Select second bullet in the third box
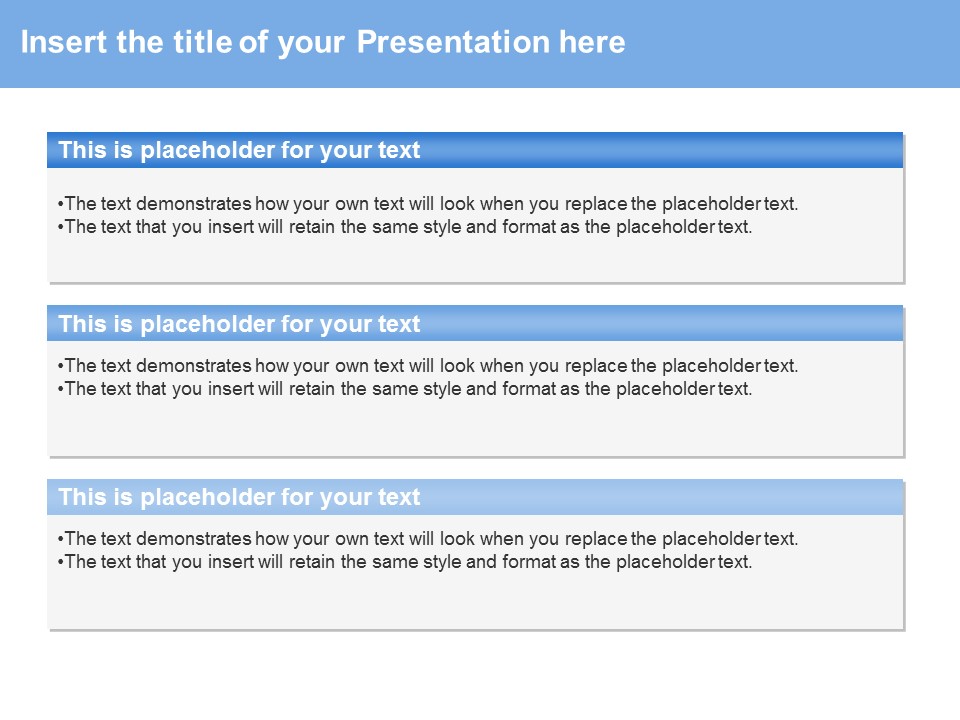The width and height of the screenshot is (960, 720). tap(405, 562)
